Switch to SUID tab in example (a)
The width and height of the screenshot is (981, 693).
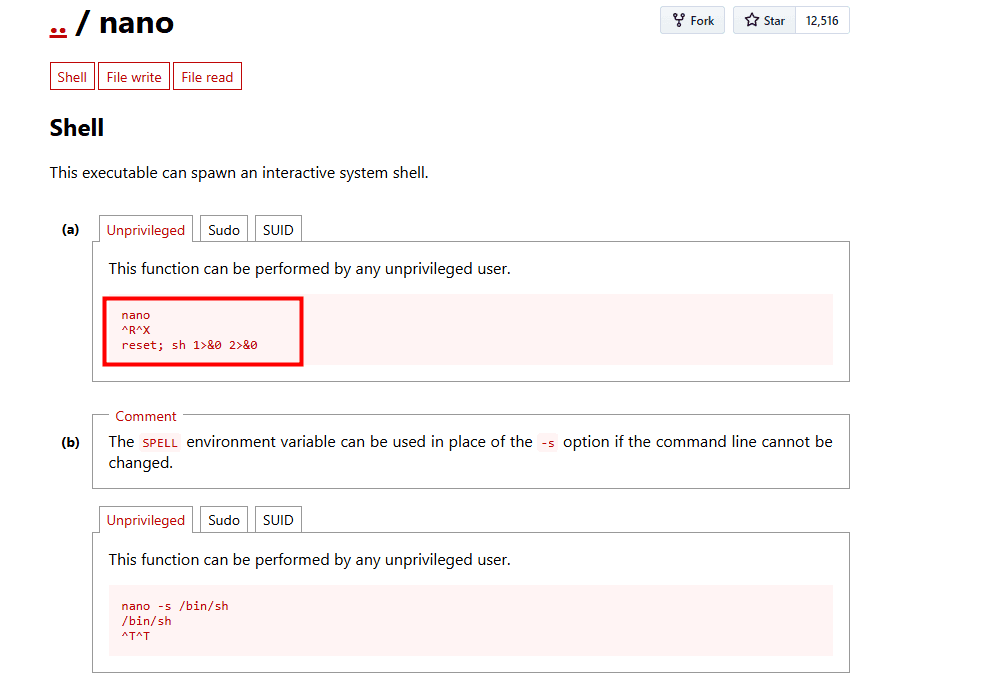pos(278,230)
